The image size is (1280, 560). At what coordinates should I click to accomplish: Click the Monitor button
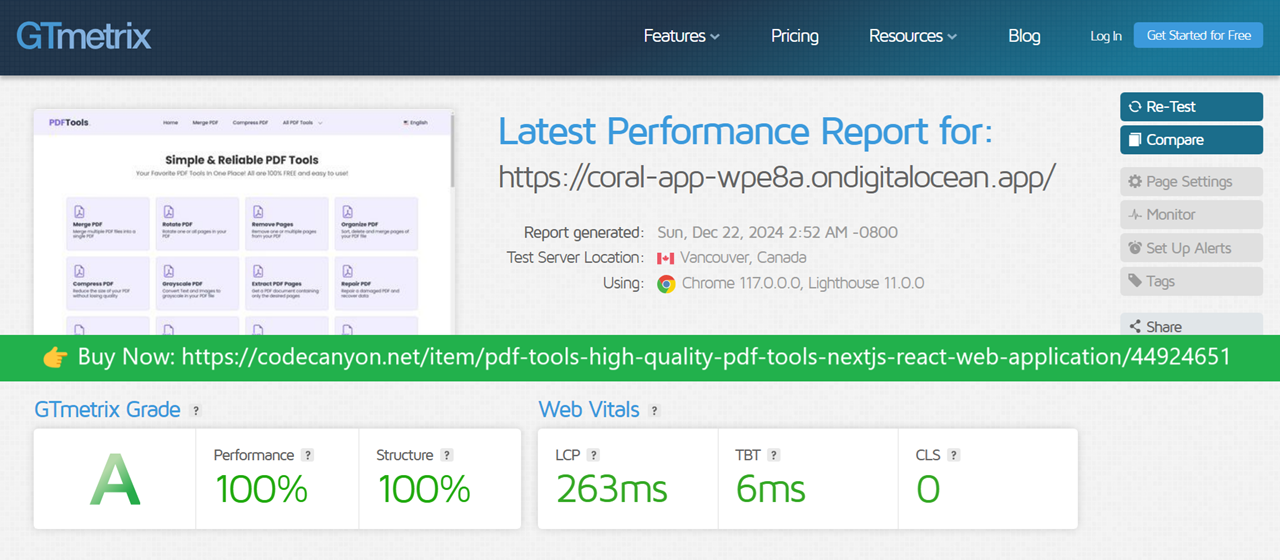point(1191,215)
